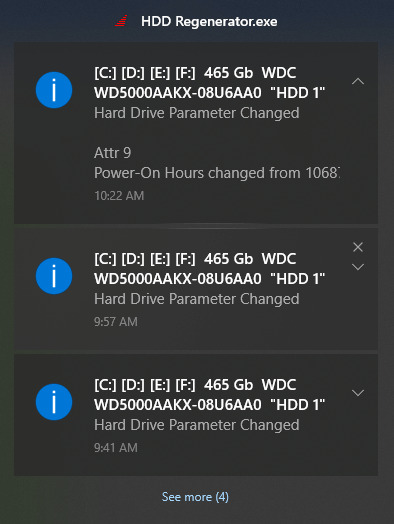
Task: Click the info icon of the 10:22 AM notification
Action: coord(54,90)
